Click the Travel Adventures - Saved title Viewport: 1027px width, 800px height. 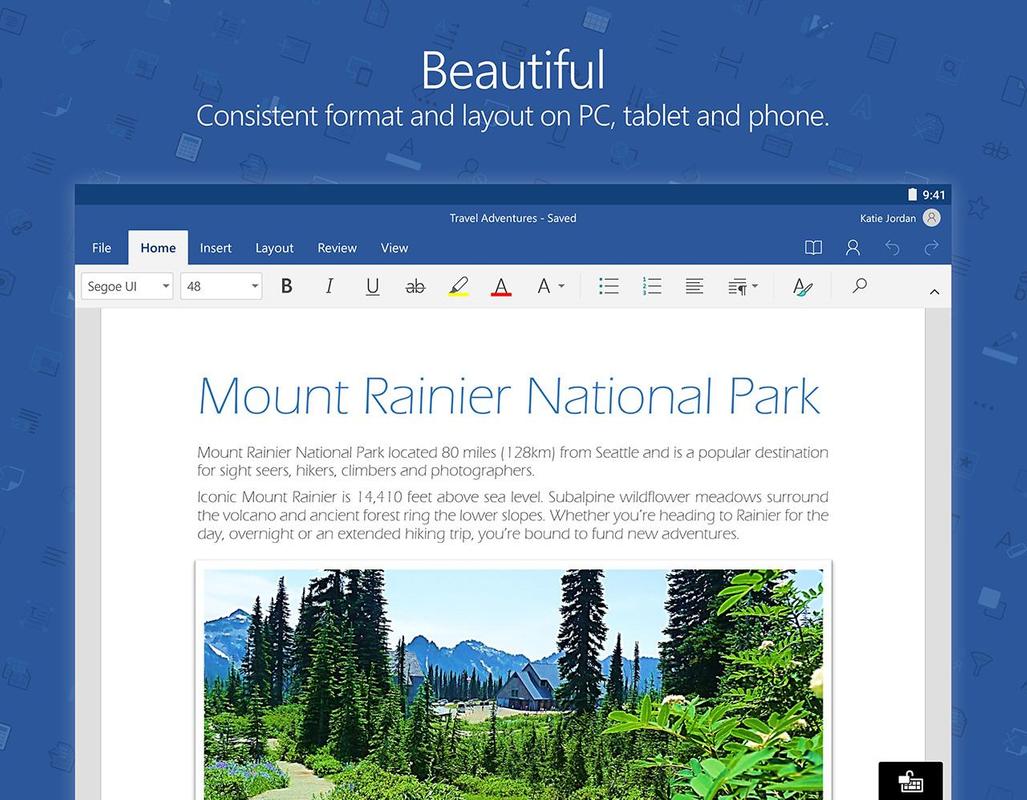(513, 218)
